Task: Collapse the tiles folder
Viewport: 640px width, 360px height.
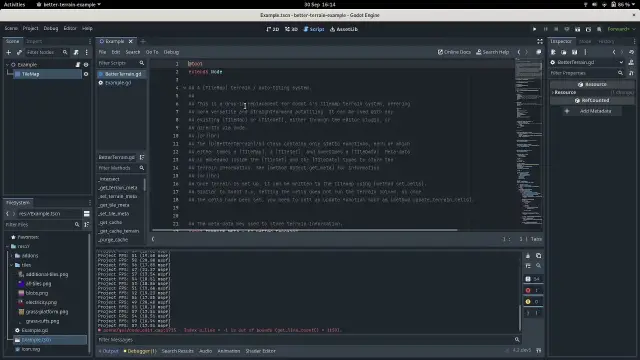Action: pos(11,265)
